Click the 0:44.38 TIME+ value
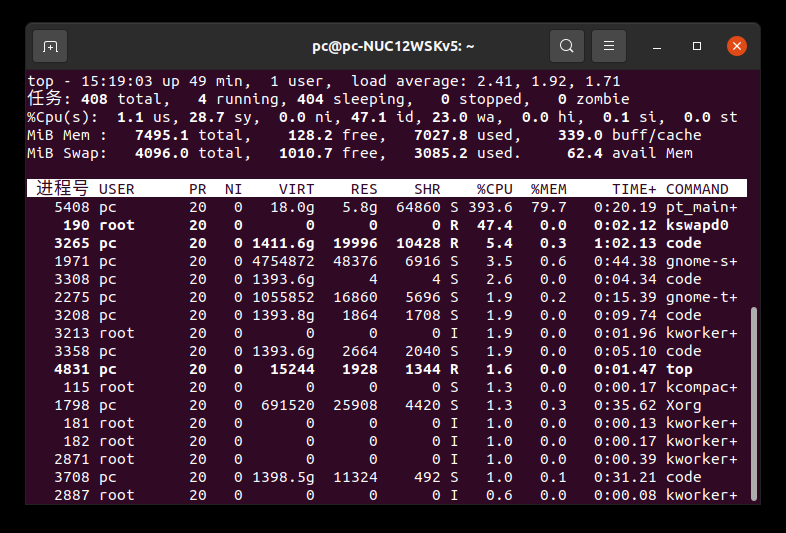This screenshot has height=533, width=786. pos(625,261)
